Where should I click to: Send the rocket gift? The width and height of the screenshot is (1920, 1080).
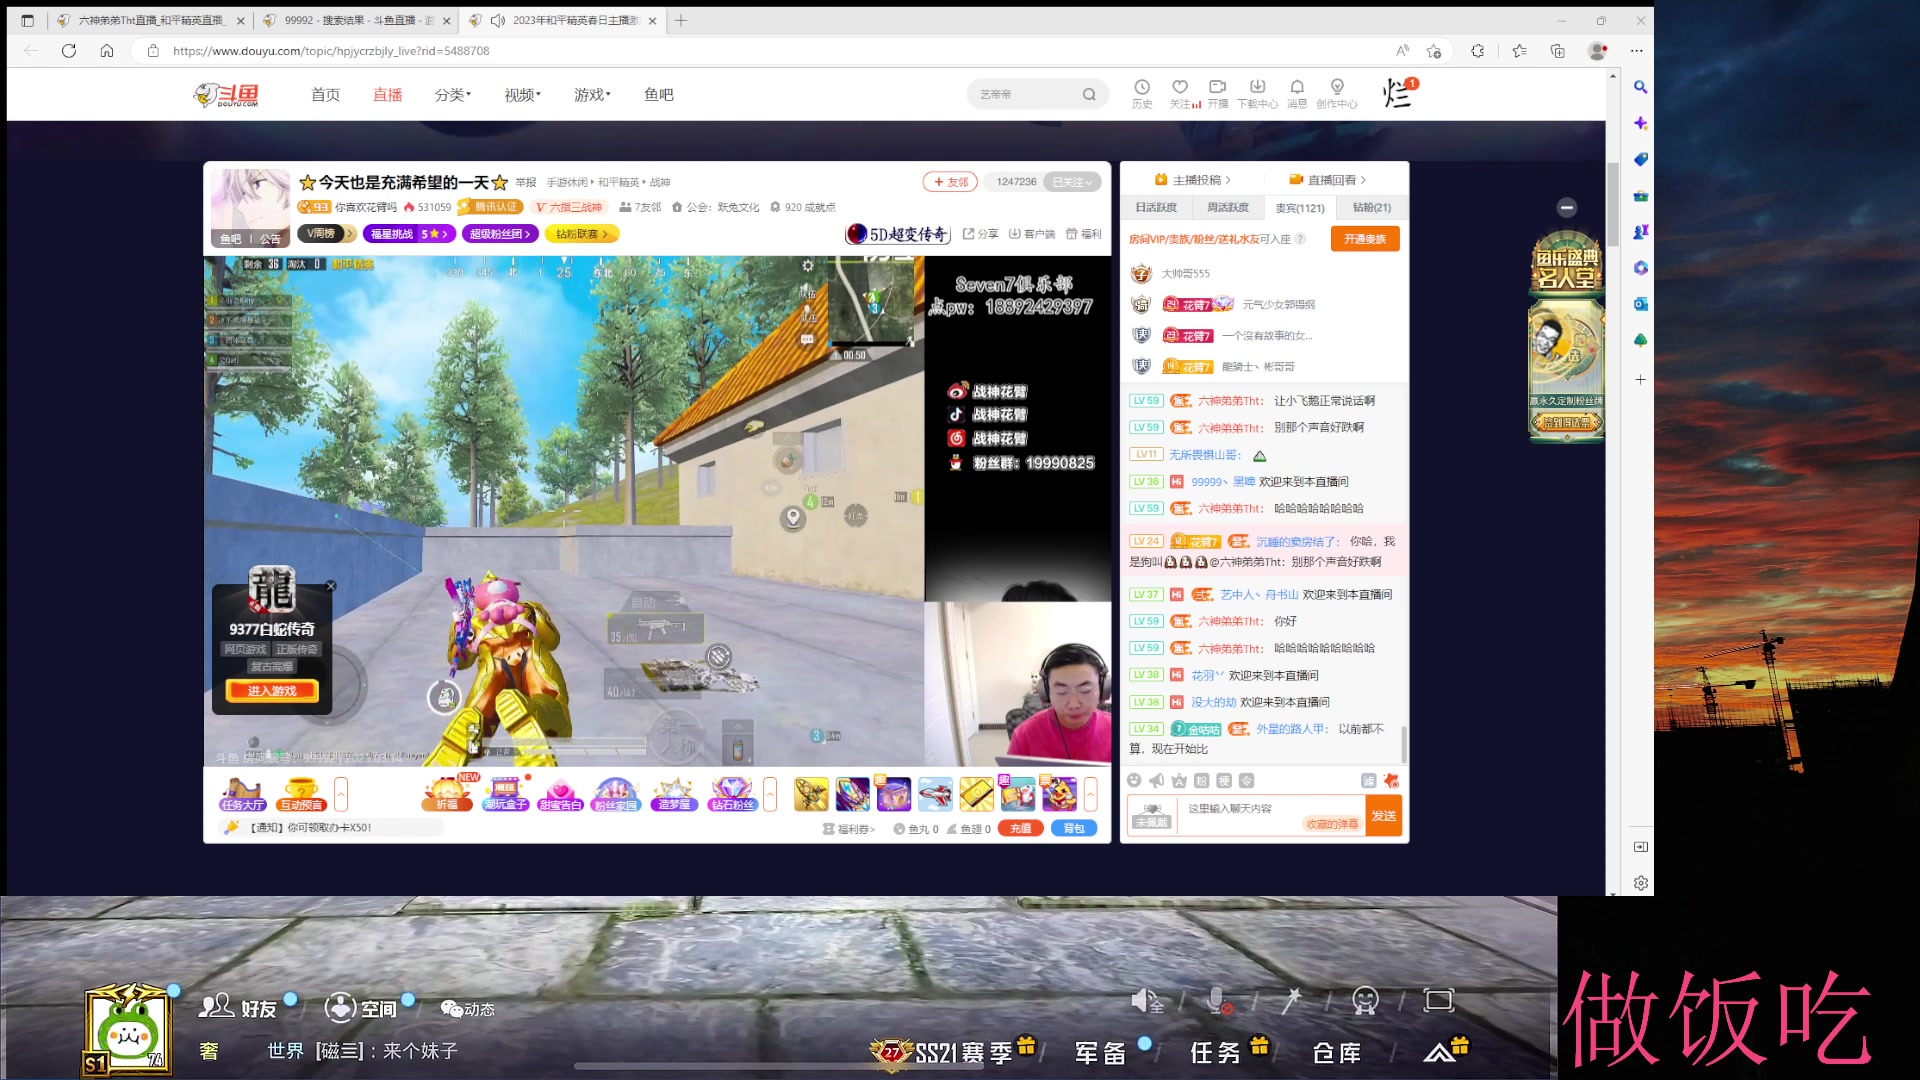811,794
